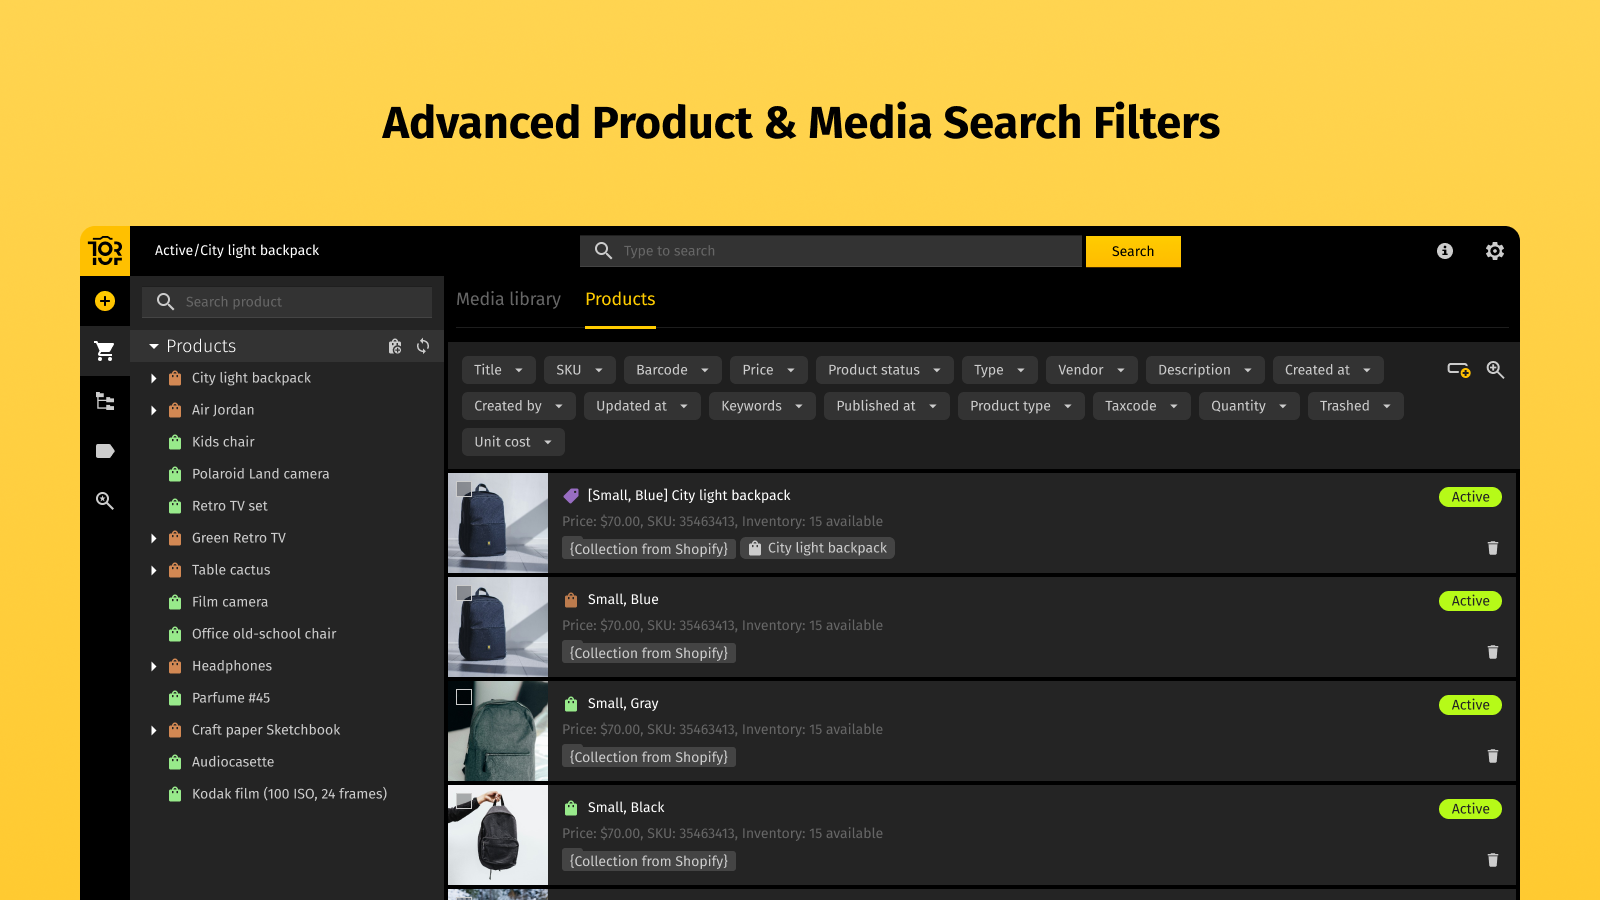Screen dimensions: 1600x900
Task: Open the Product status filter dropdown
Action: (x=884, y=369)
